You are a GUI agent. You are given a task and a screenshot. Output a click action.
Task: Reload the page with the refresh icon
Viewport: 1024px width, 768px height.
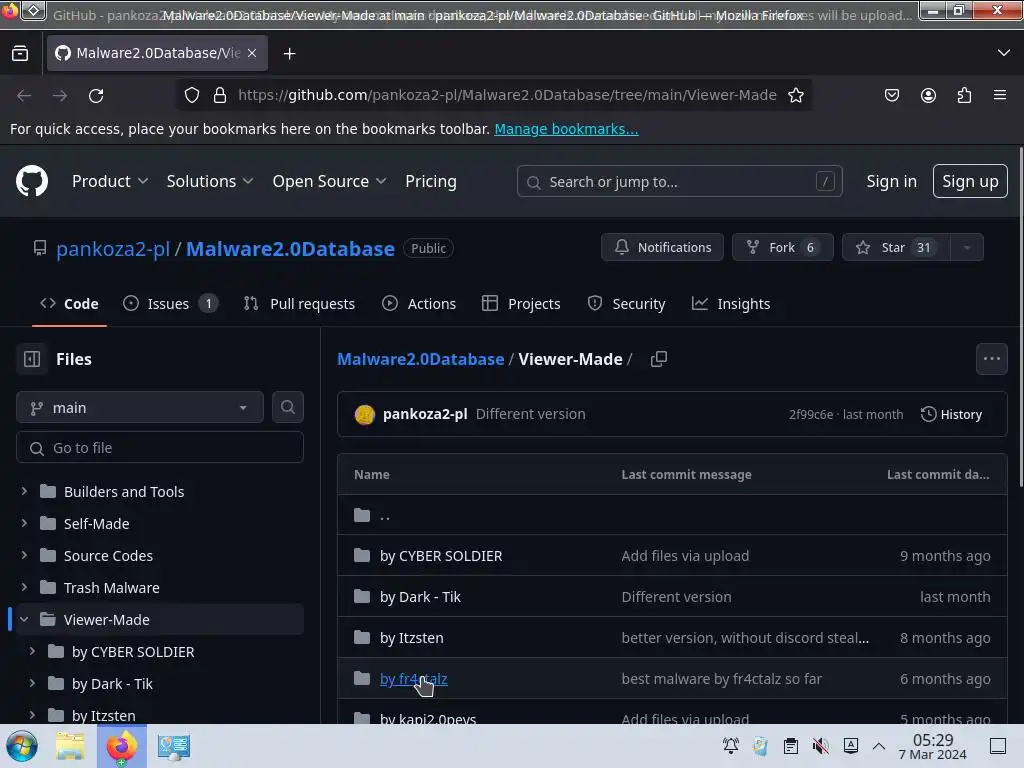pos(96,95)
